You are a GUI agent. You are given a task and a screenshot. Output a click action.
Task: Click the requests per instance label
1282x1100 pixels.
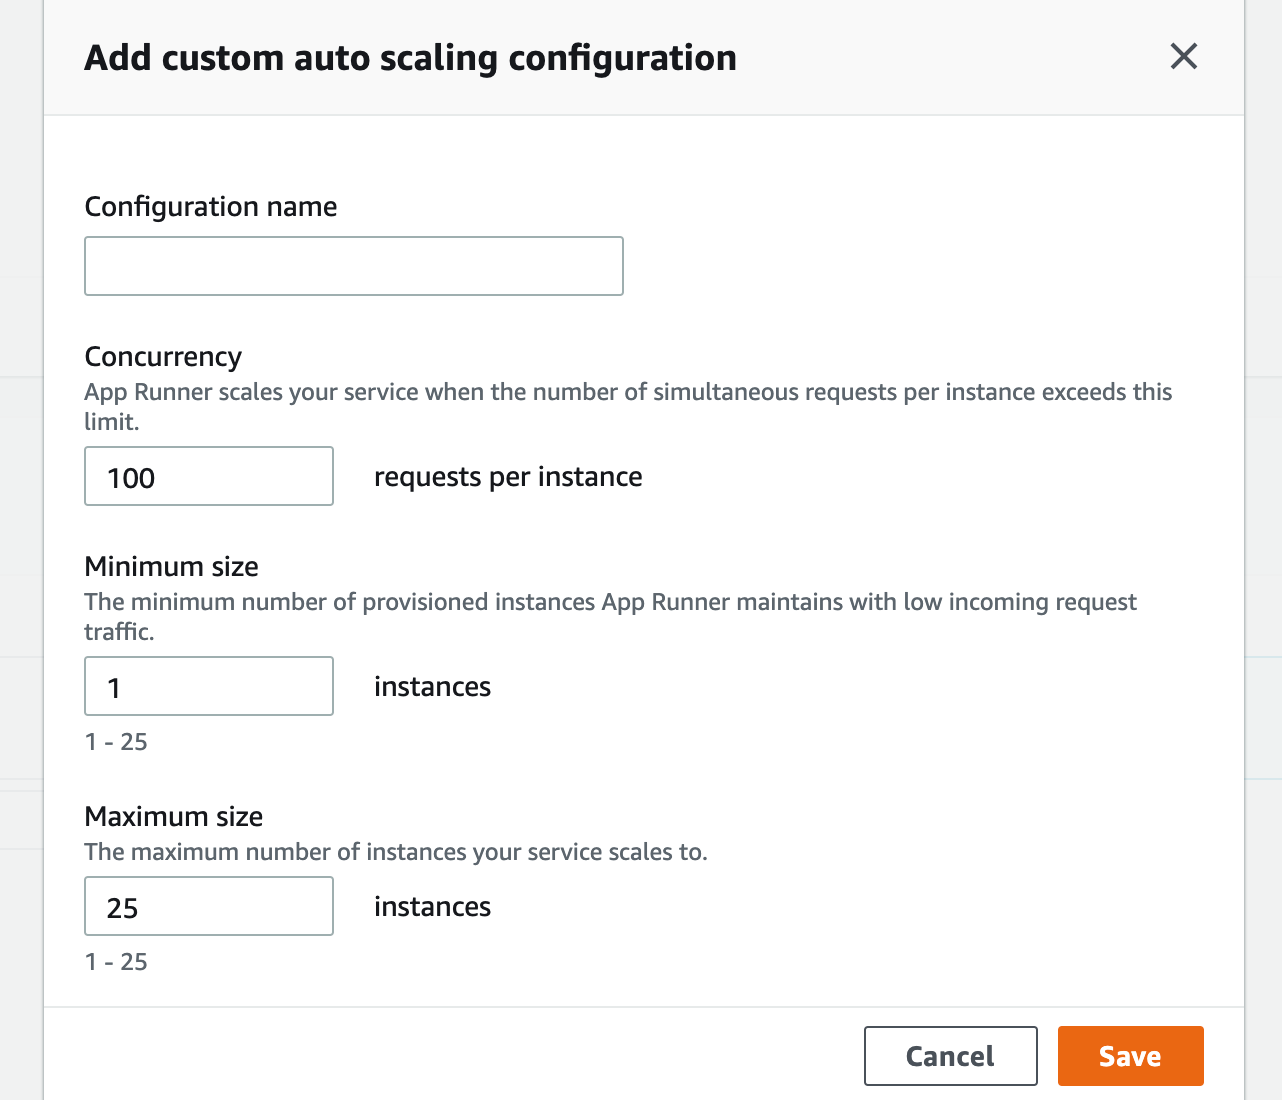[x=507, y=476]
